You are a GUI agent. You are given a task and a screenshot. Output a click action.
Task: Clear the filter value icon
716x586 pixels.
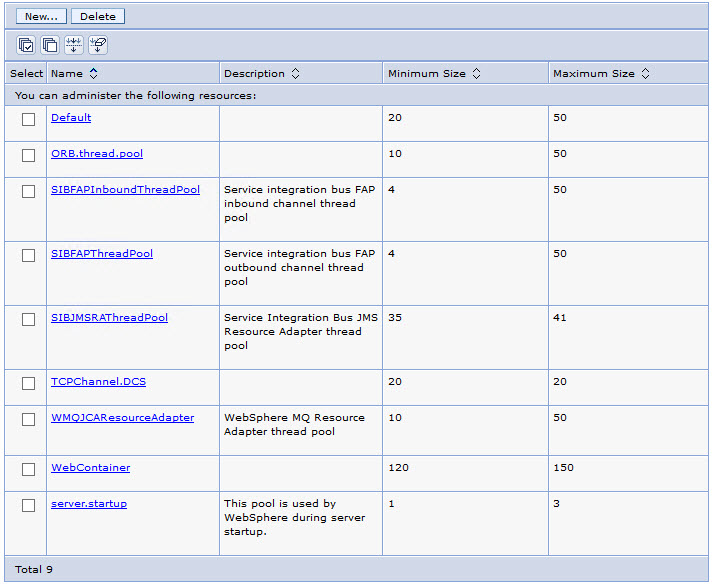click(x=98, y=45)
